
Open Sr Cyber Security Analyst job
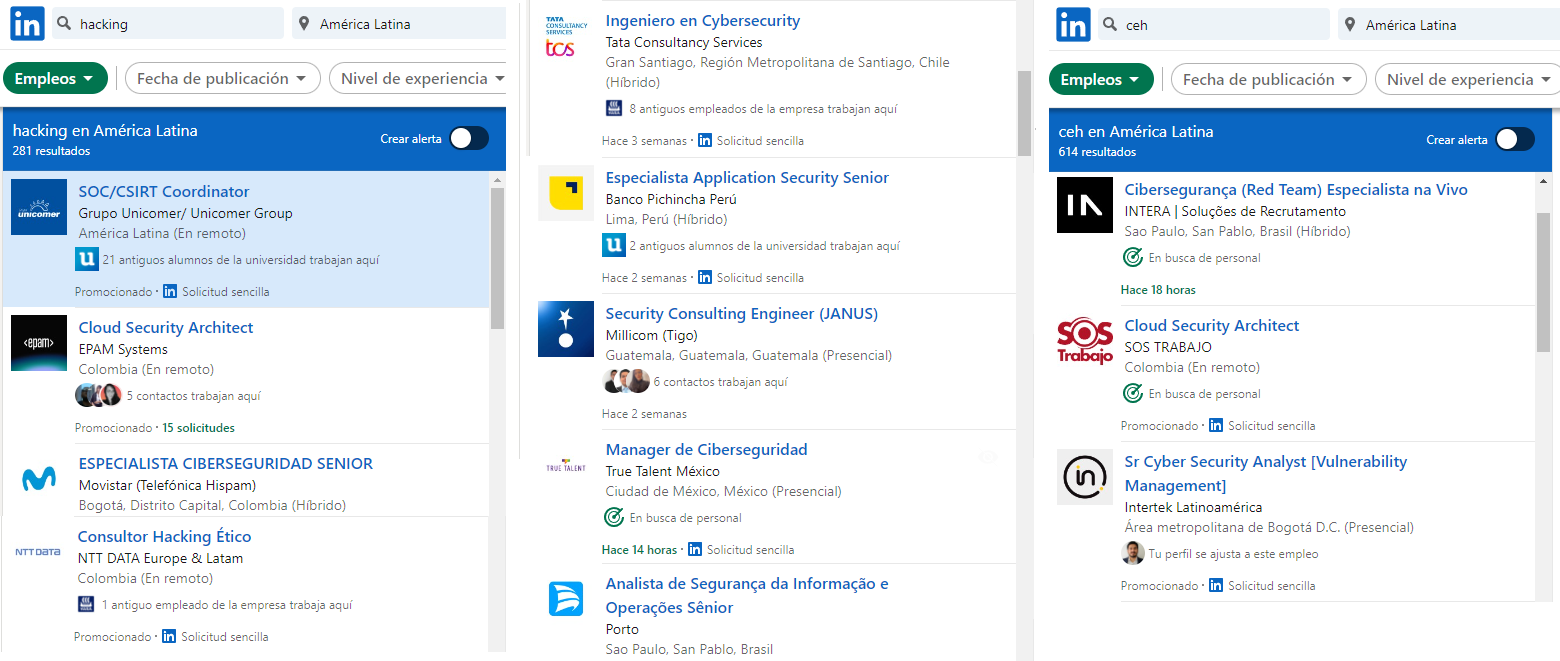(x=1266, y=473)
